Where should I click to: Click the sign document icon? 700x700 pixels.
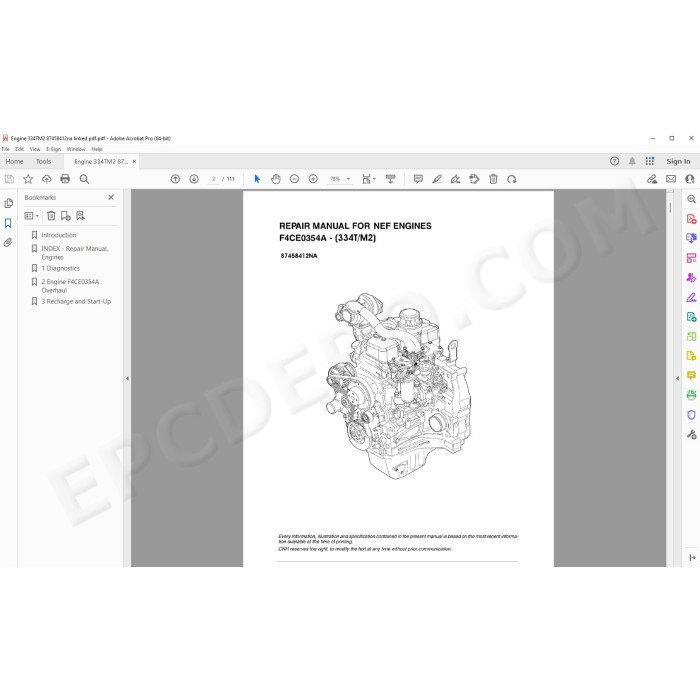point(455,179)
